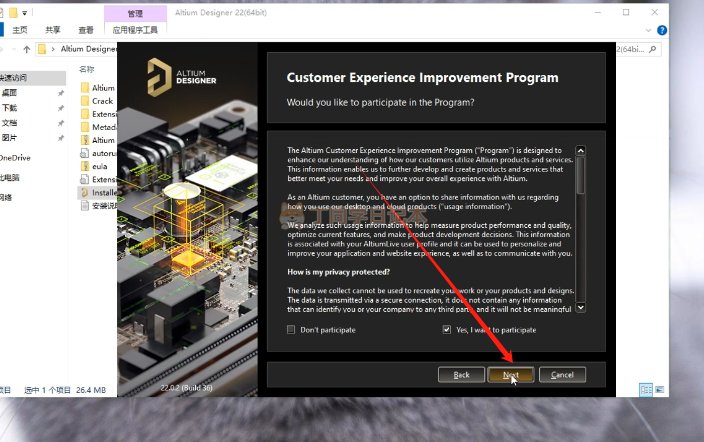
Task: Select the Extensi folder icon in file list
Action: pyautogui.click(x=84, y=114)
